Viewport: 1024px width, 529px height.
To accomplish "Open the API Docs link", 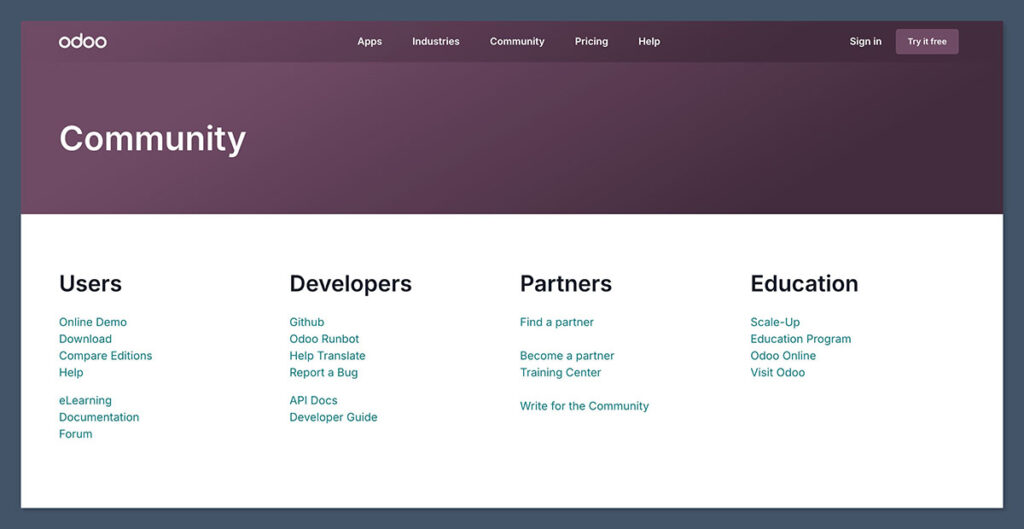I will (313, 400).
